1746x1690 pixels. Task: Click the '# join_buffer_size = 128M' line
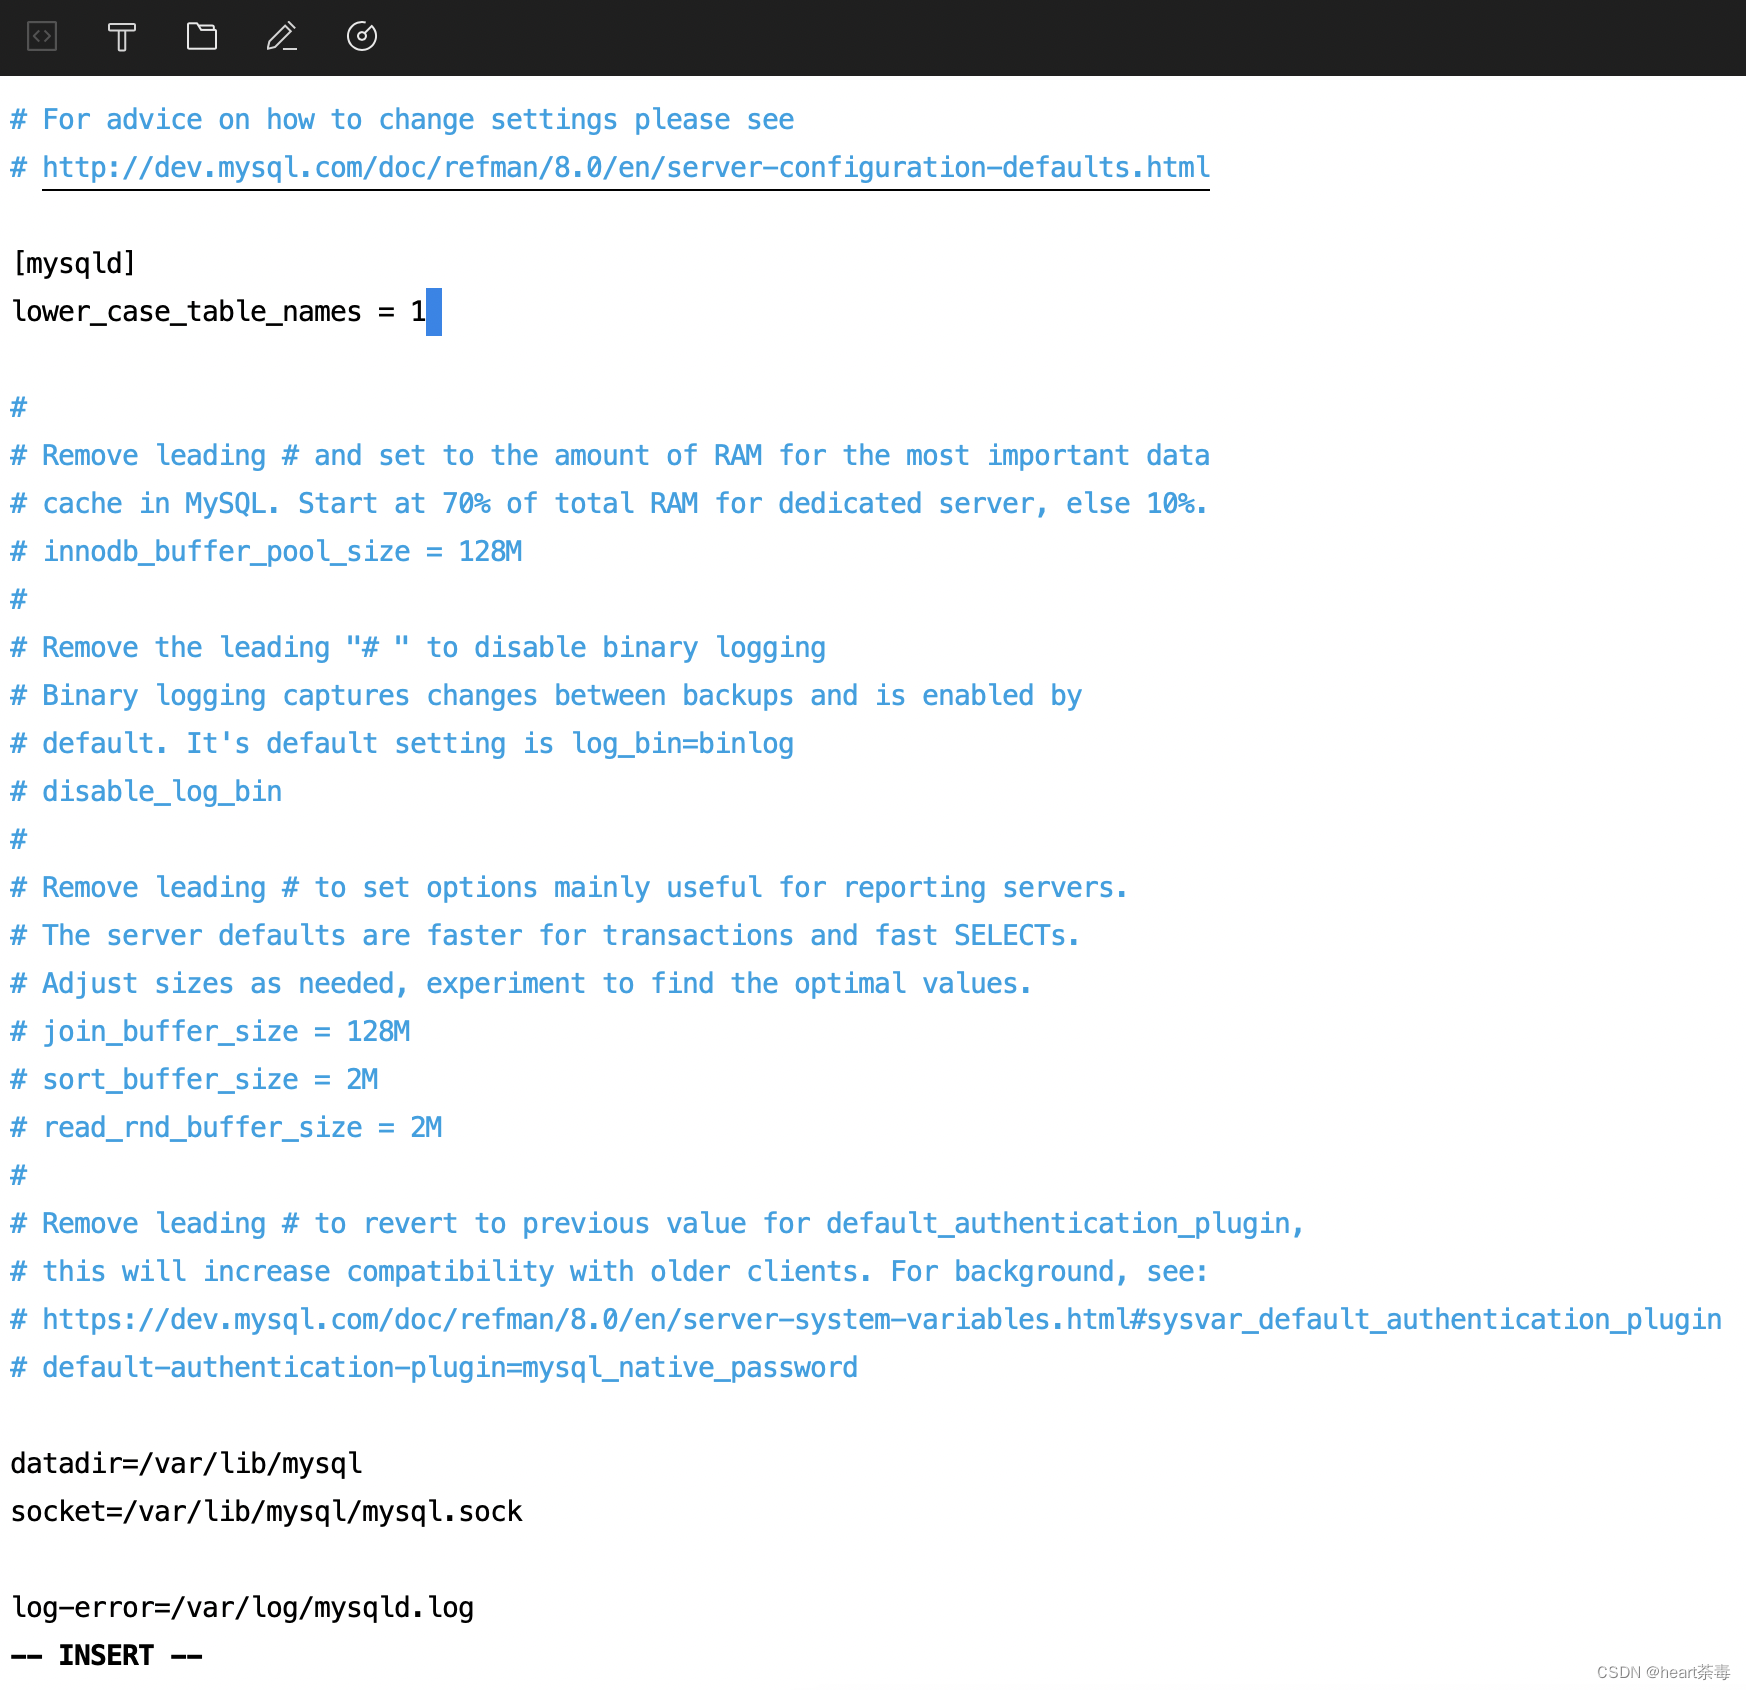click(x=210, y=1031)
